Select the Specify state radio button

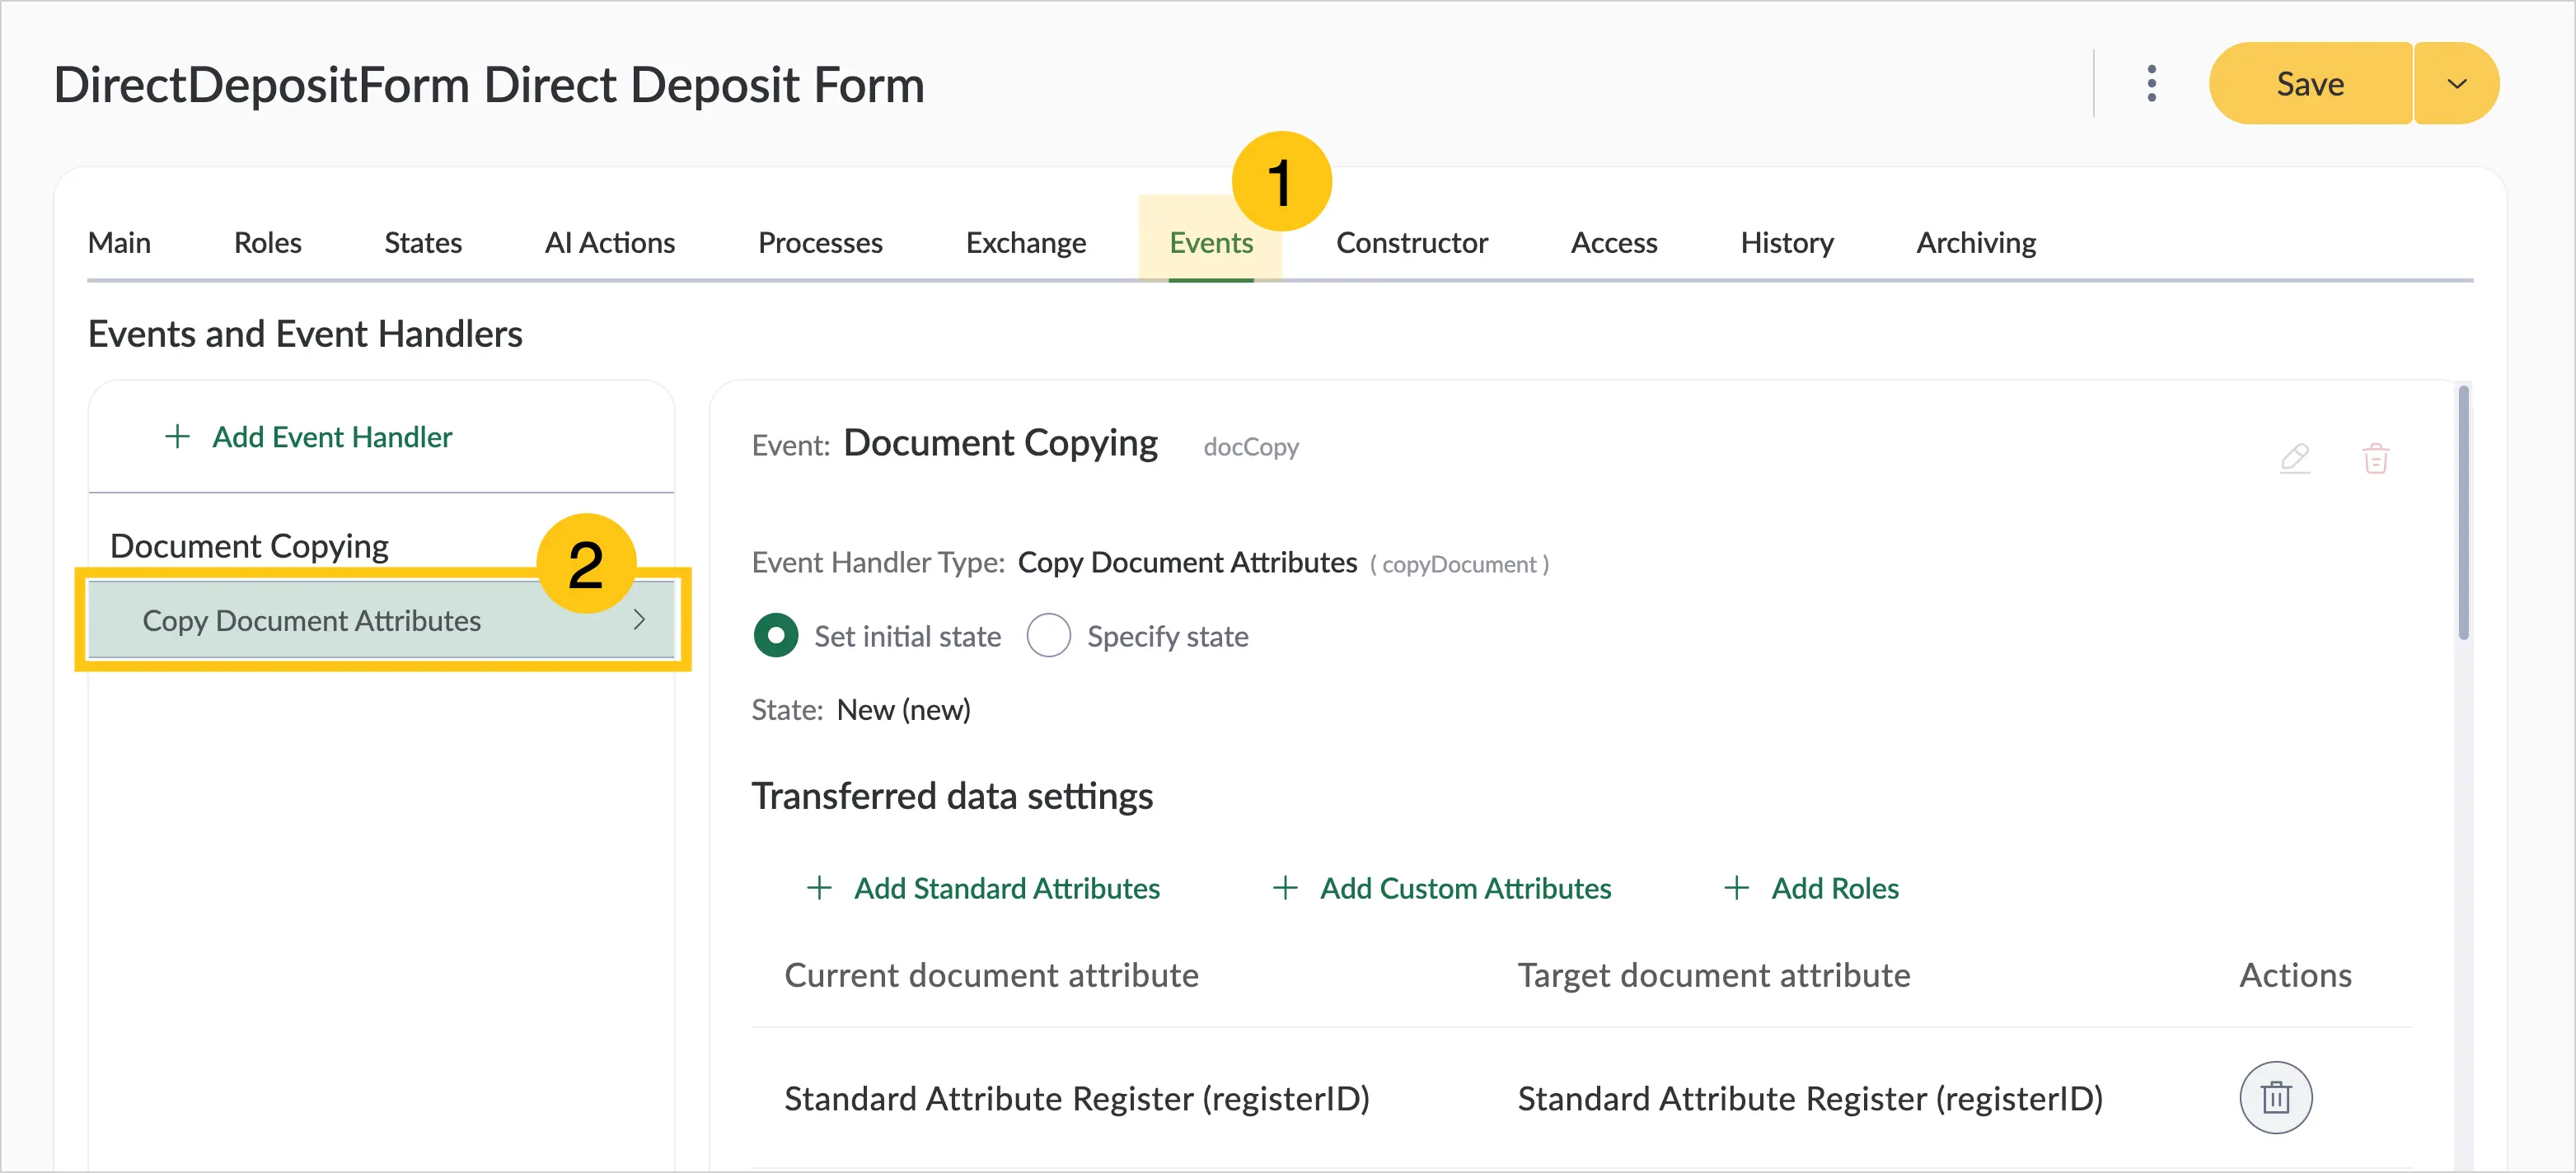click(x=1049, y=636)
